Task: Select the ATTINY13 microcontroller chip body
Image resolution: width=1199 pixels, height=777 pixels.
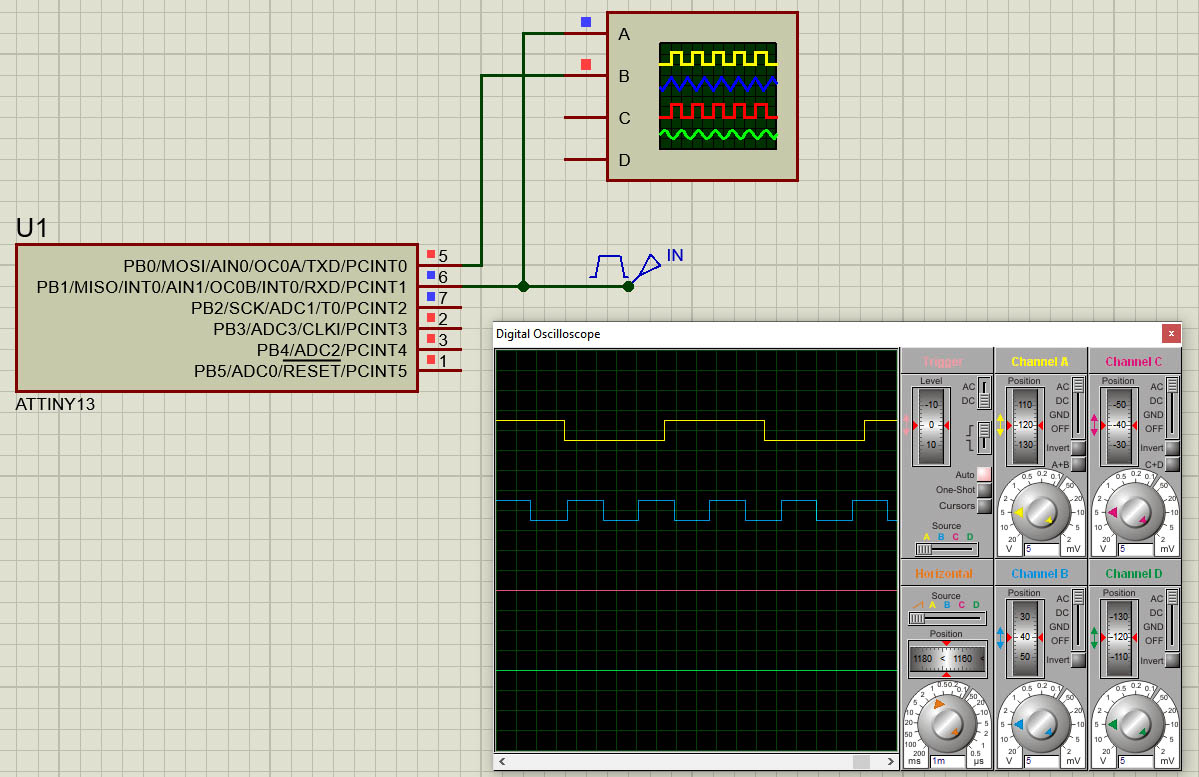Action: tap(216, 318)
